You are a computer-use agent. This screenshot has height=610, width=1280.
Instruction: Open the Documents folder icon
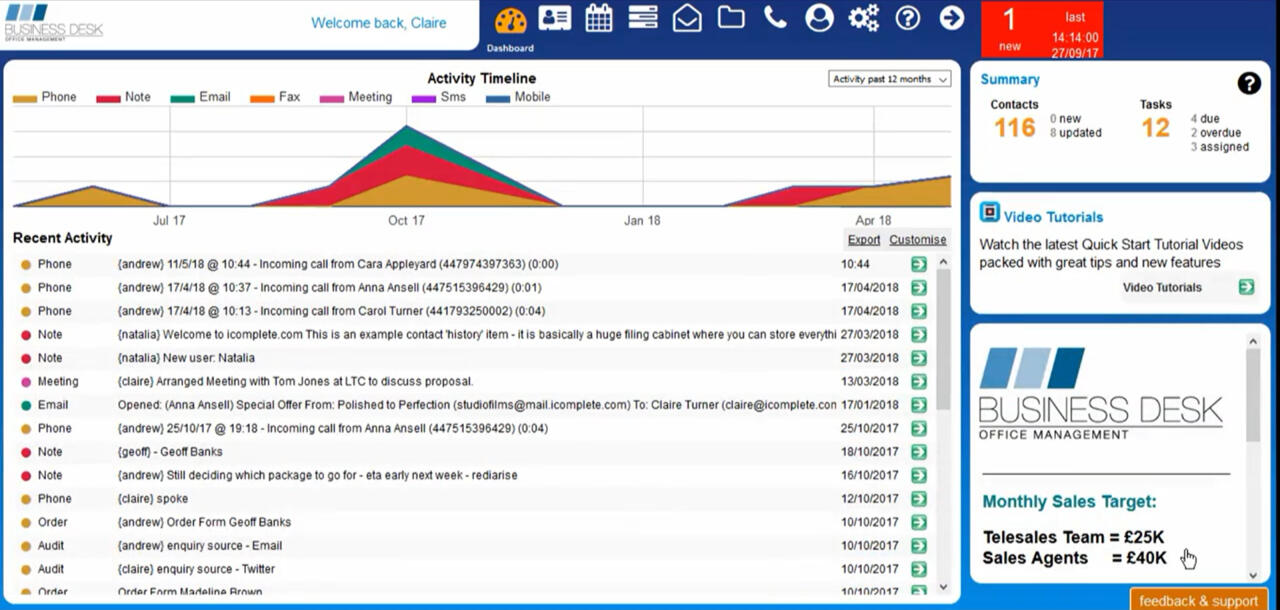(x=730, y=17)
